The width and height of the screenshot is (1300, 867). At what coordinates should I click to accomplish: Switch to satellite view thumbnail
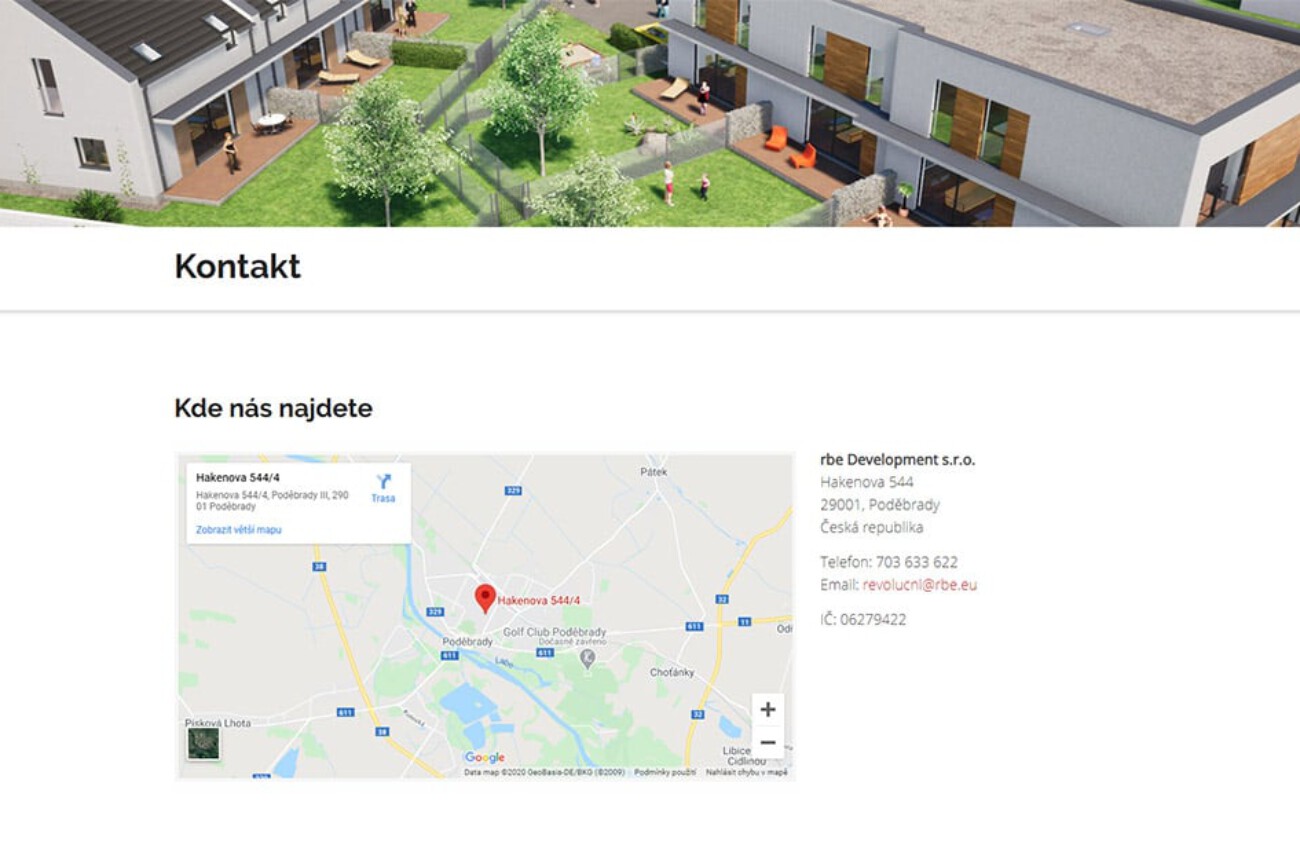tap(203, 743)
